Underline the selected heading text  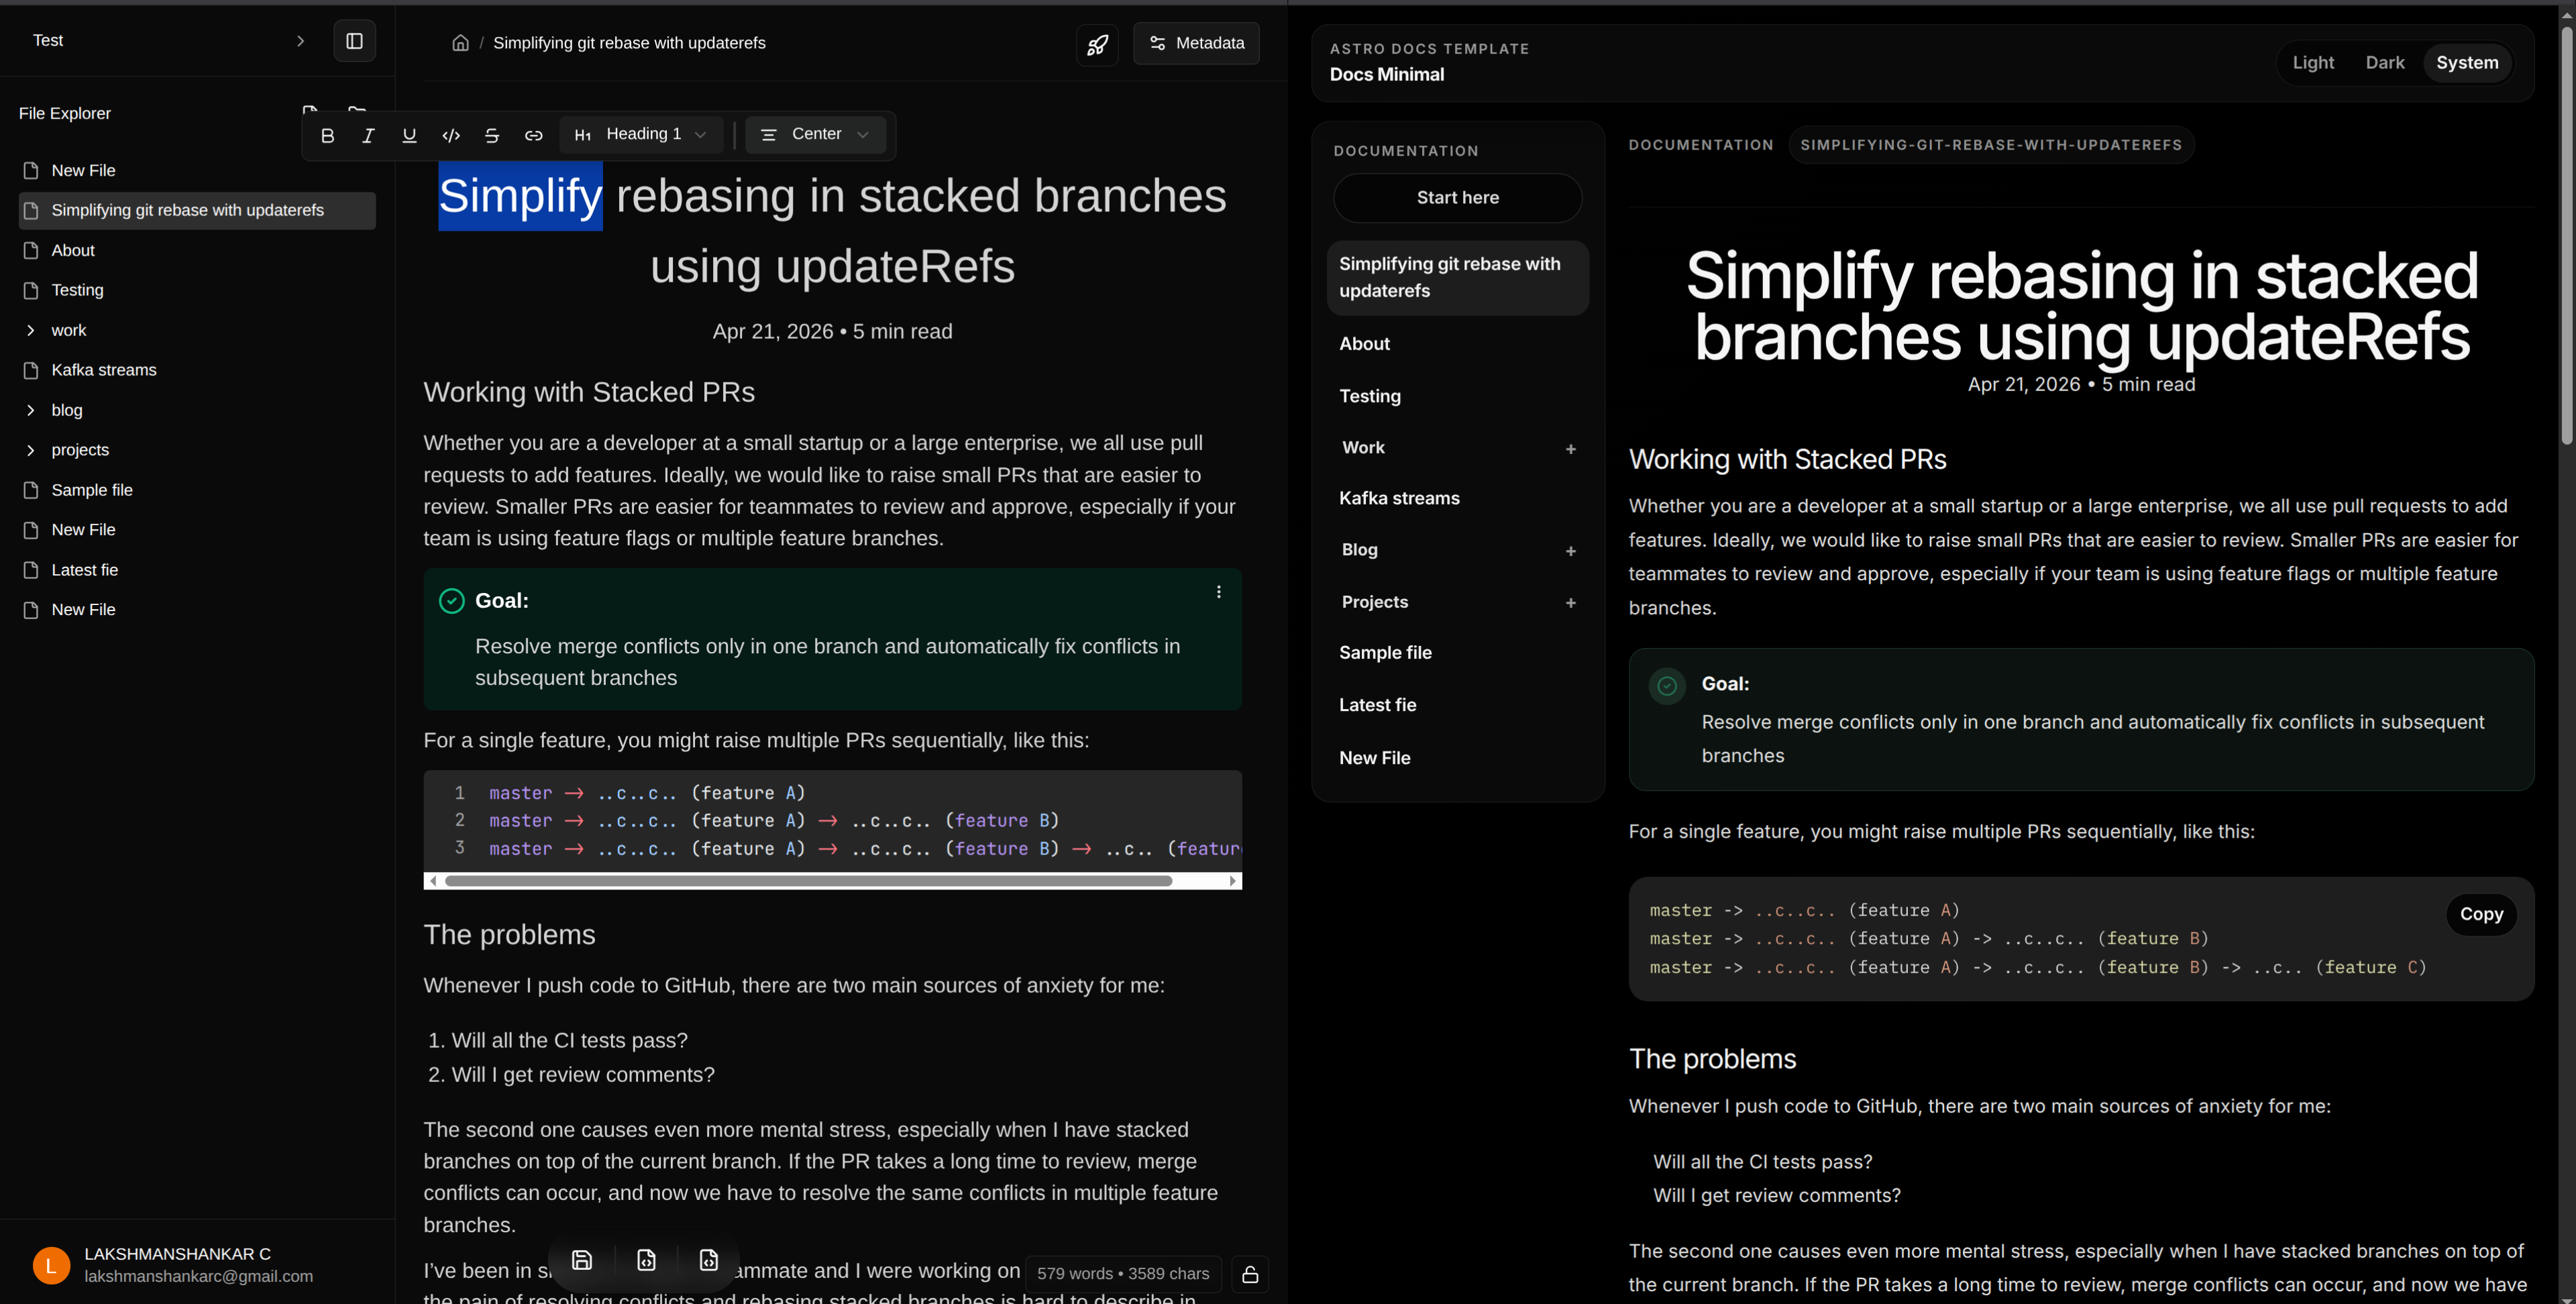409,135
